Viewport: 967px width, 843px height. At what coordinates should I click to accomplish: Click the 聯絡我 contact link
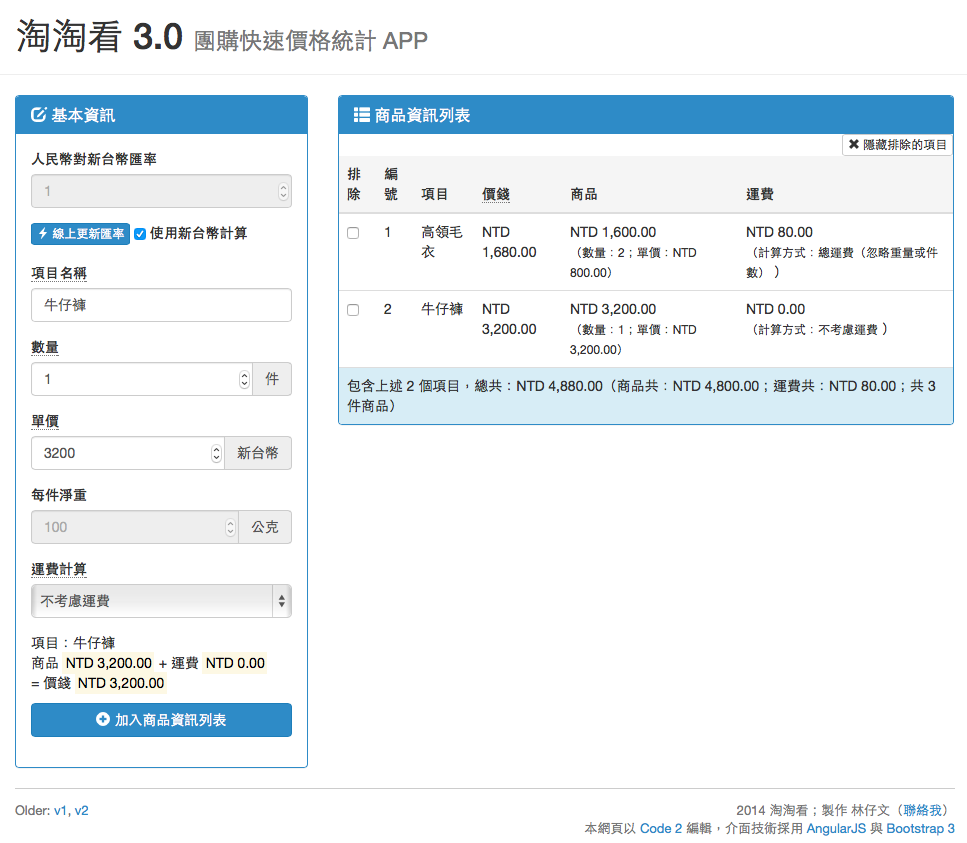coord(922,811)
